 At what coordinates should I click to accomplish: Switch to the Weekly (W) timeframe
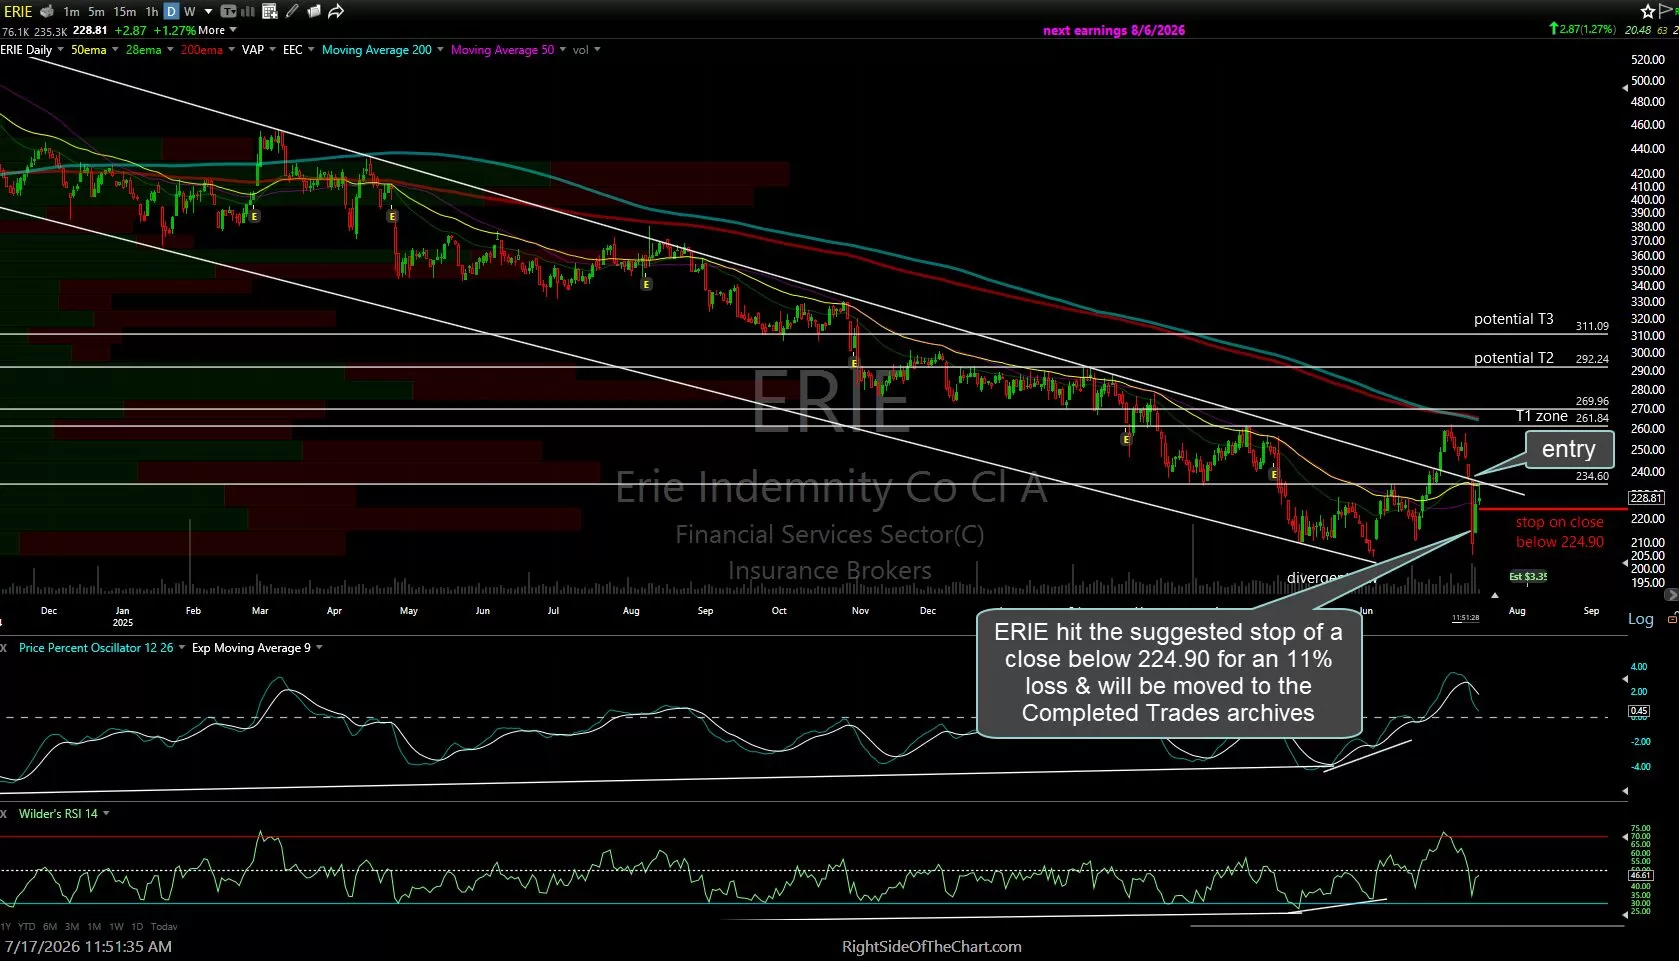point(189,11)
